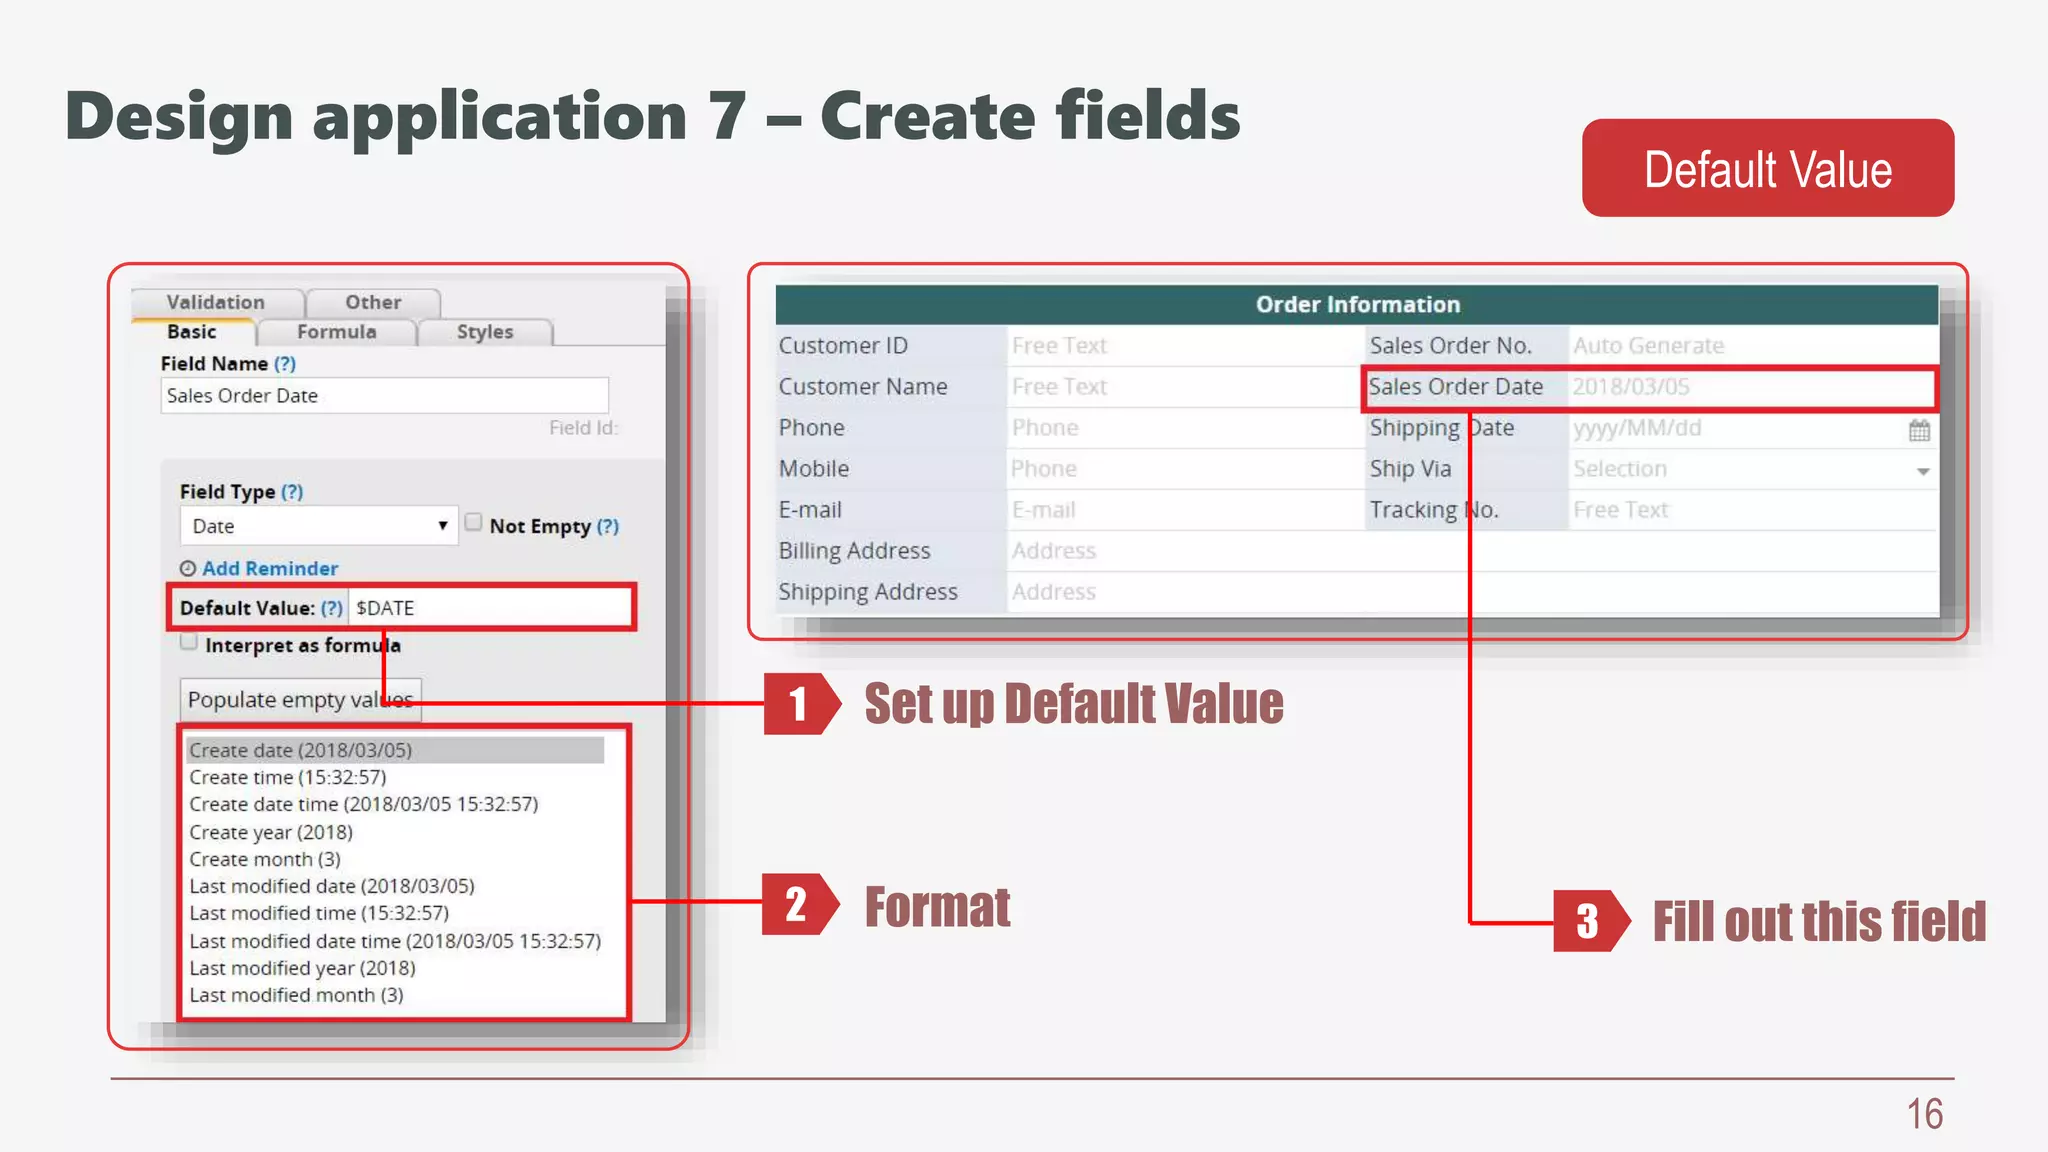The image size is (2048, 1152).
Task: Click the Sales Order No. Auto Generate field
Action: (x=1752, y=346)
